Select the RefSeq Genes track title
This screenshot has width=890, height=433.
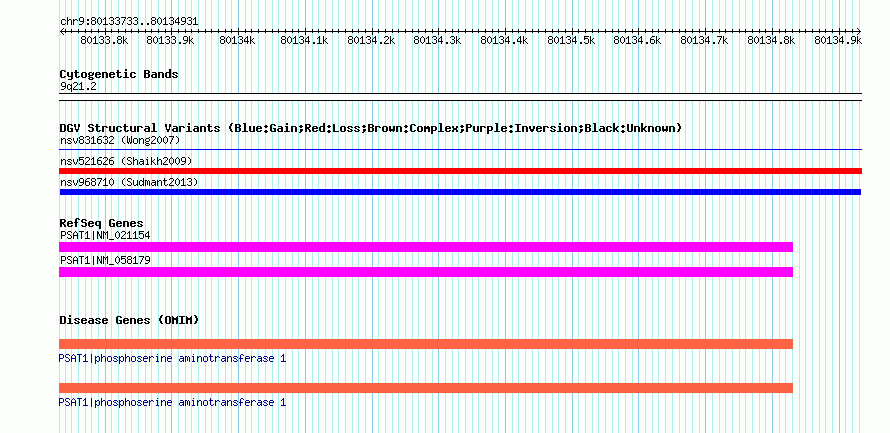(102, 224)
